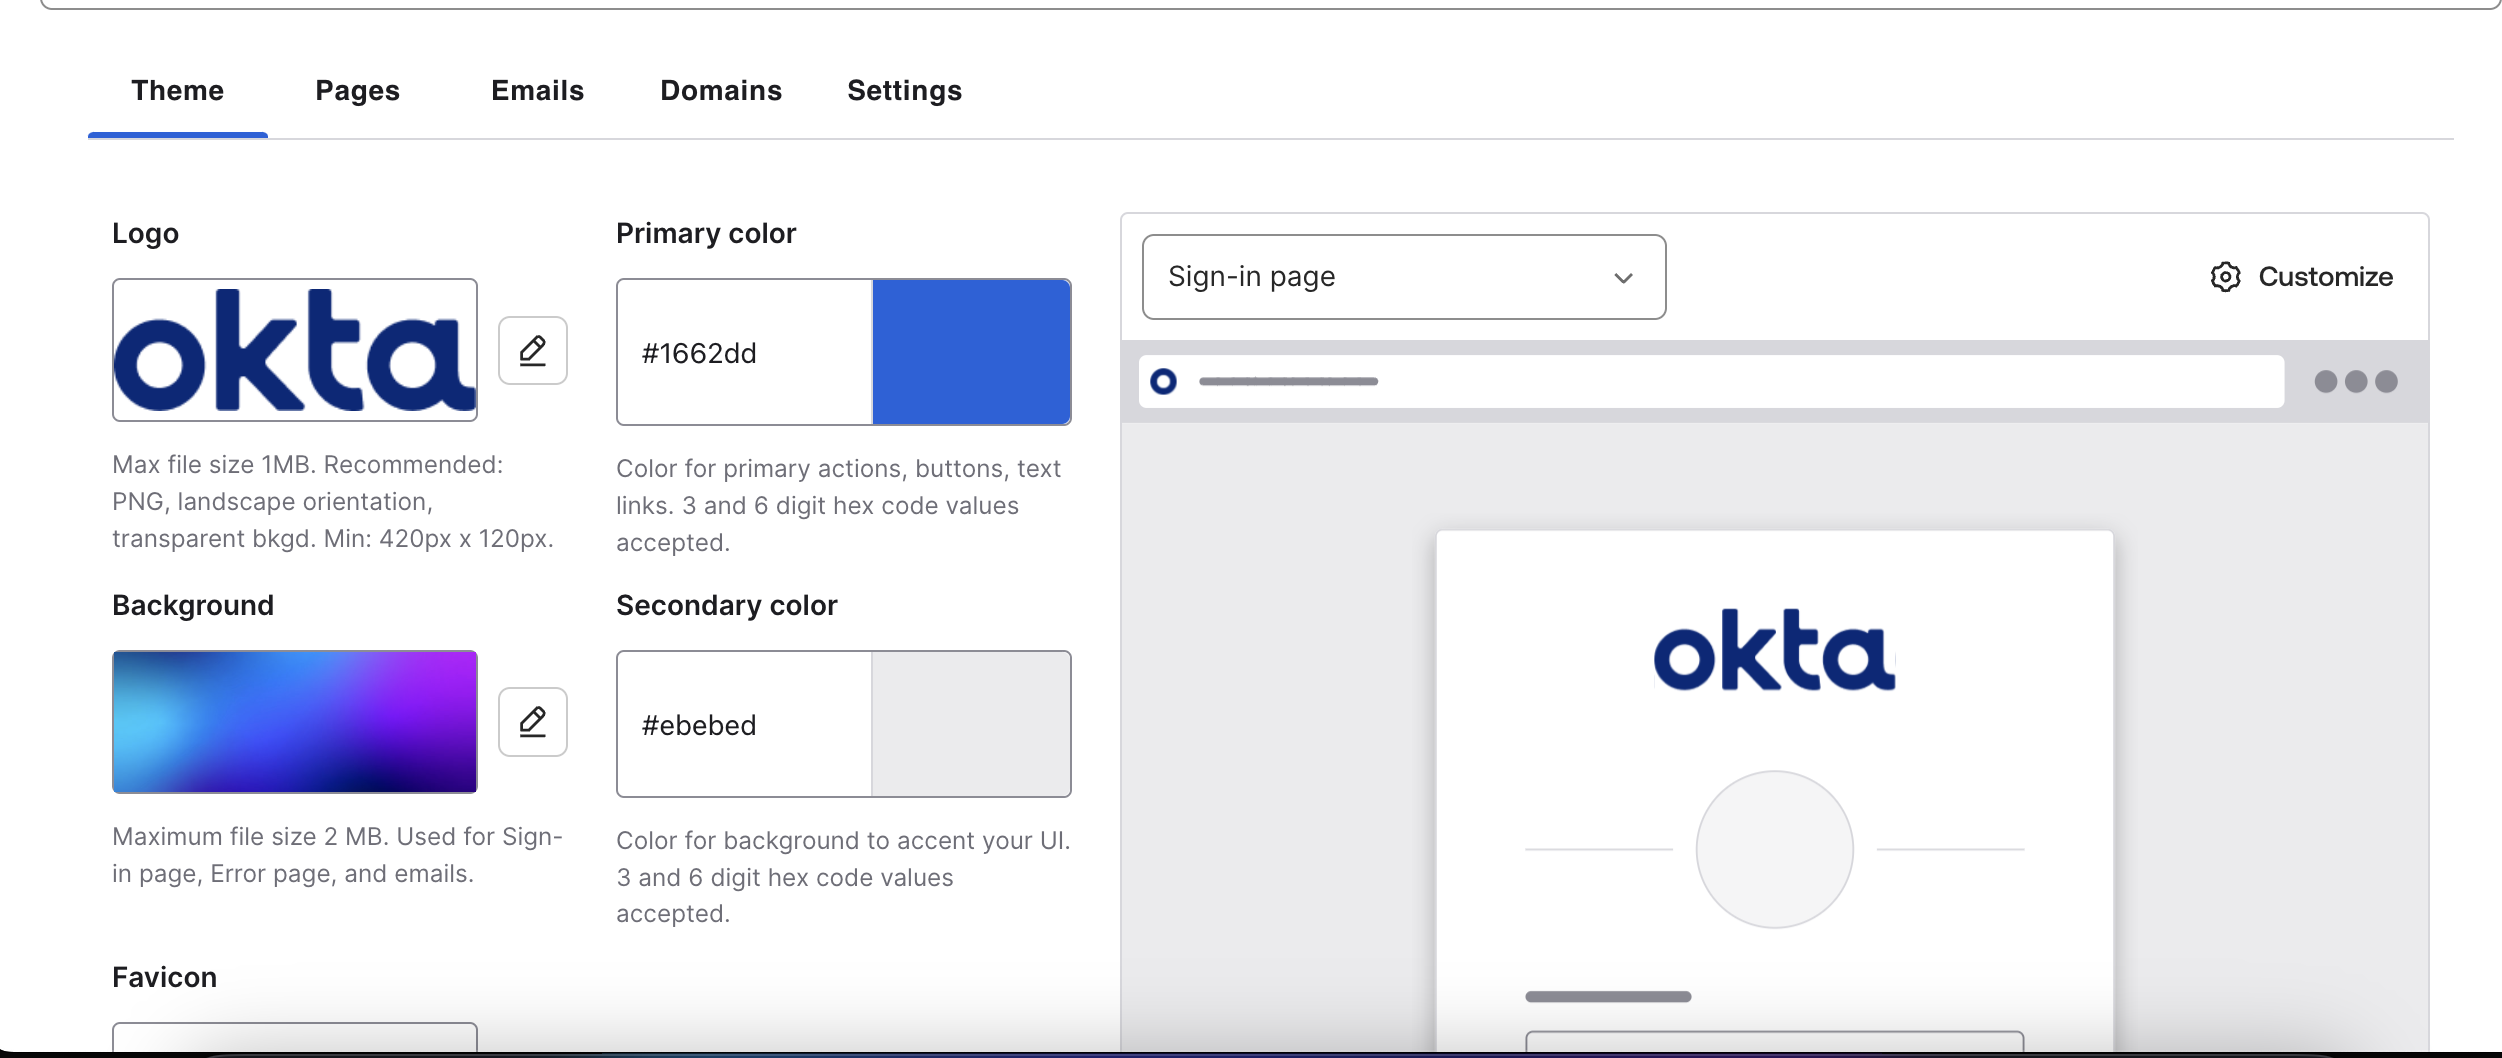This screenshot has height=1058, width=2502.
Task: Click 'Color for primary actions' description
Action: (x=839, y=505)
